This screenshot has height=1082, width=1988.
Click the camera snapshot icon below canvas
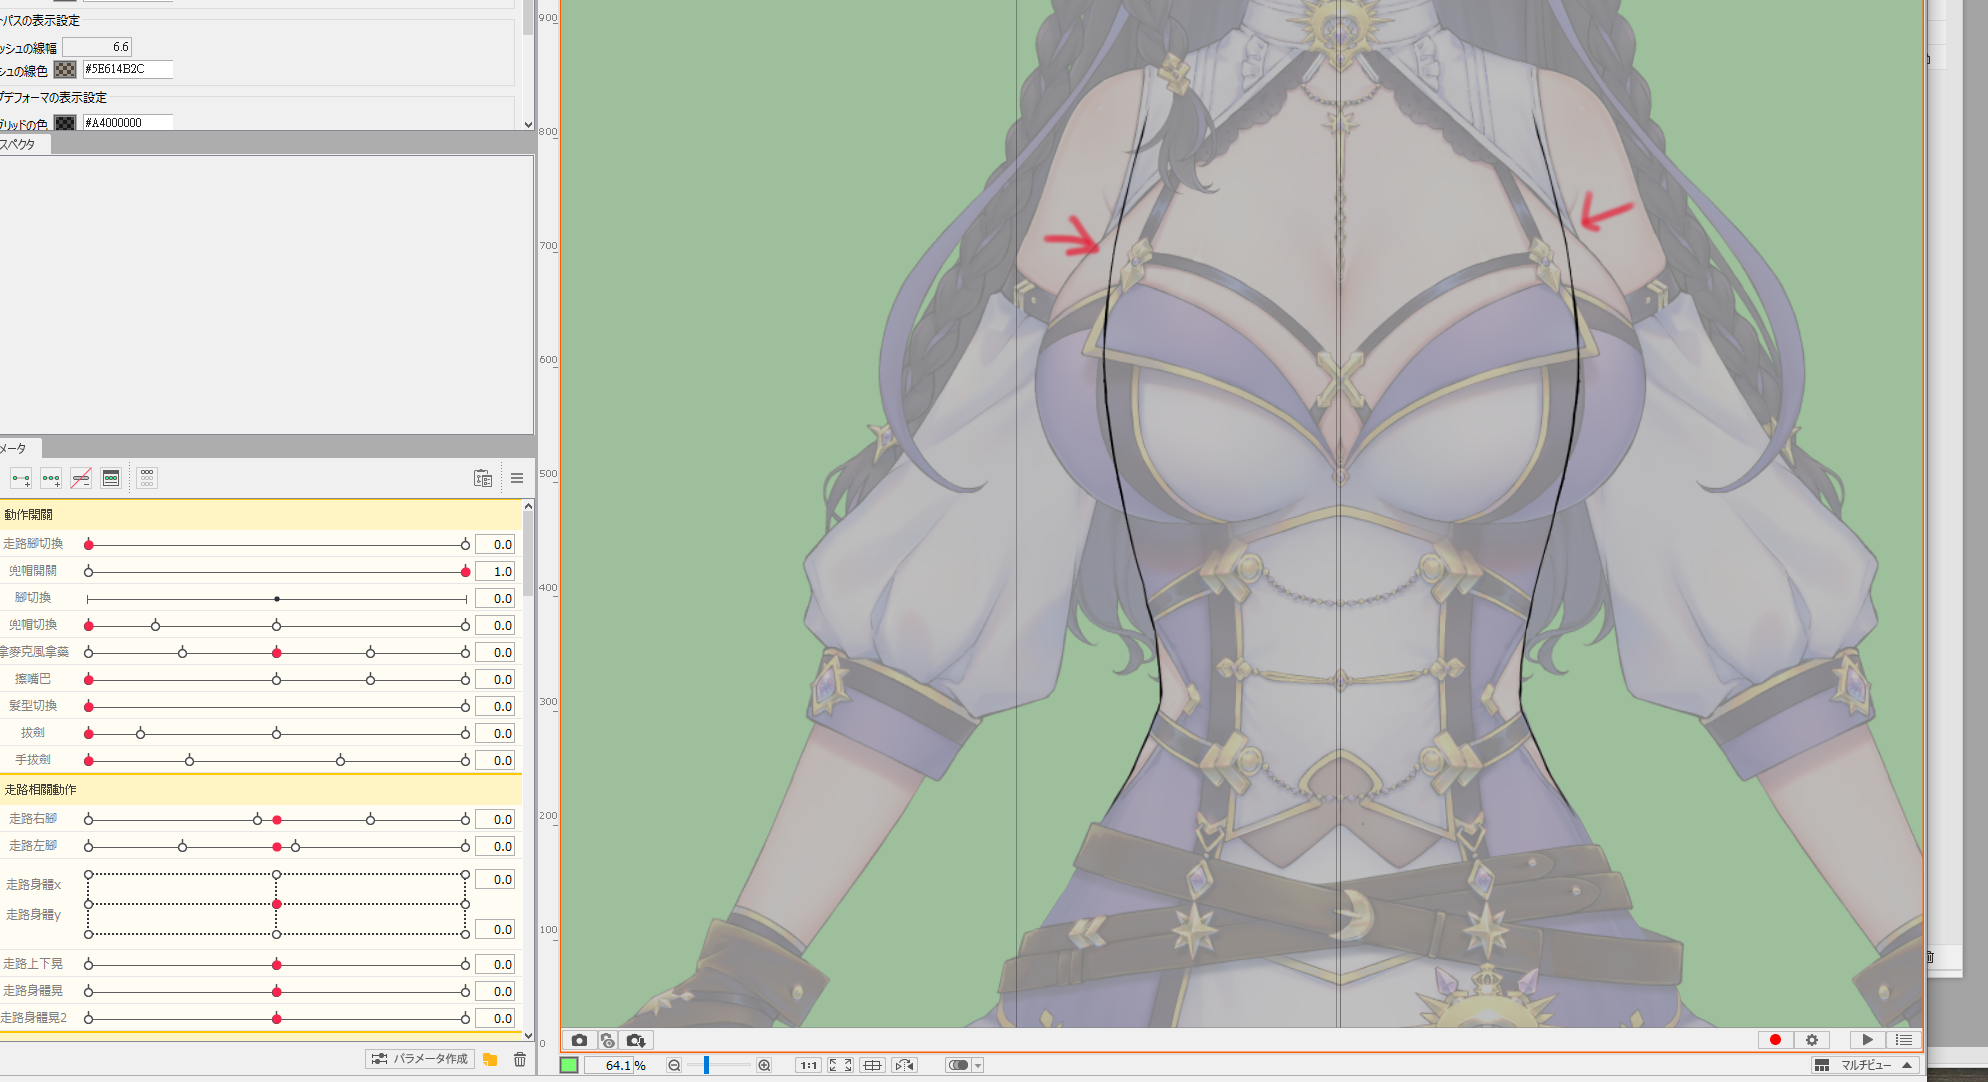[x=579, y=1040]
